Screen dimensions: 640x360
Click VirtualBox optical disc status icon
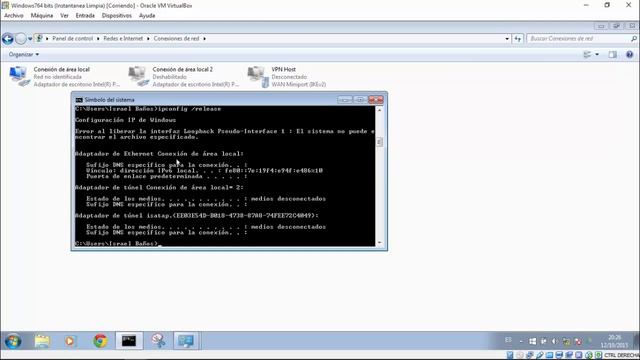point(520,355)
